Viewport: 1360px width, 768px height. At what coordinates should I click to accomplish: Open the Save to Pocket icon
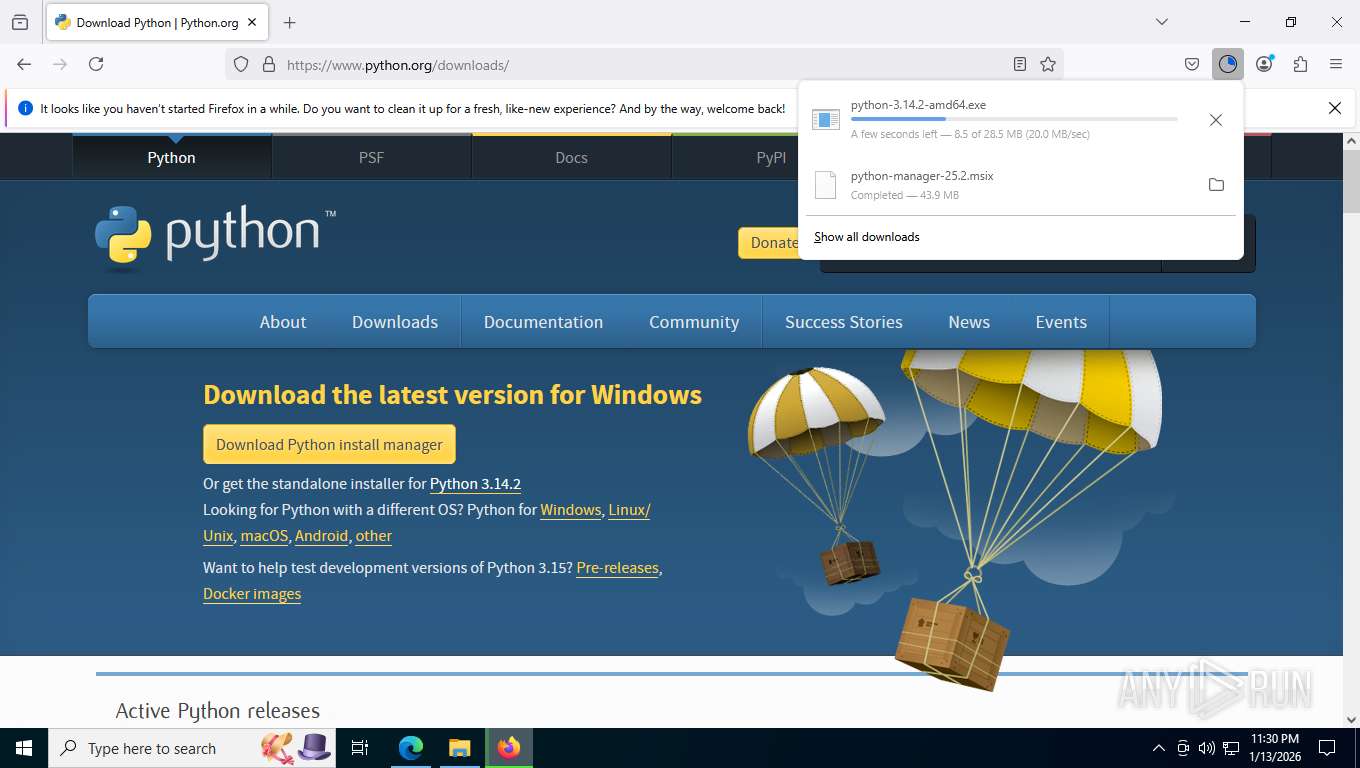coord(1192,64)
